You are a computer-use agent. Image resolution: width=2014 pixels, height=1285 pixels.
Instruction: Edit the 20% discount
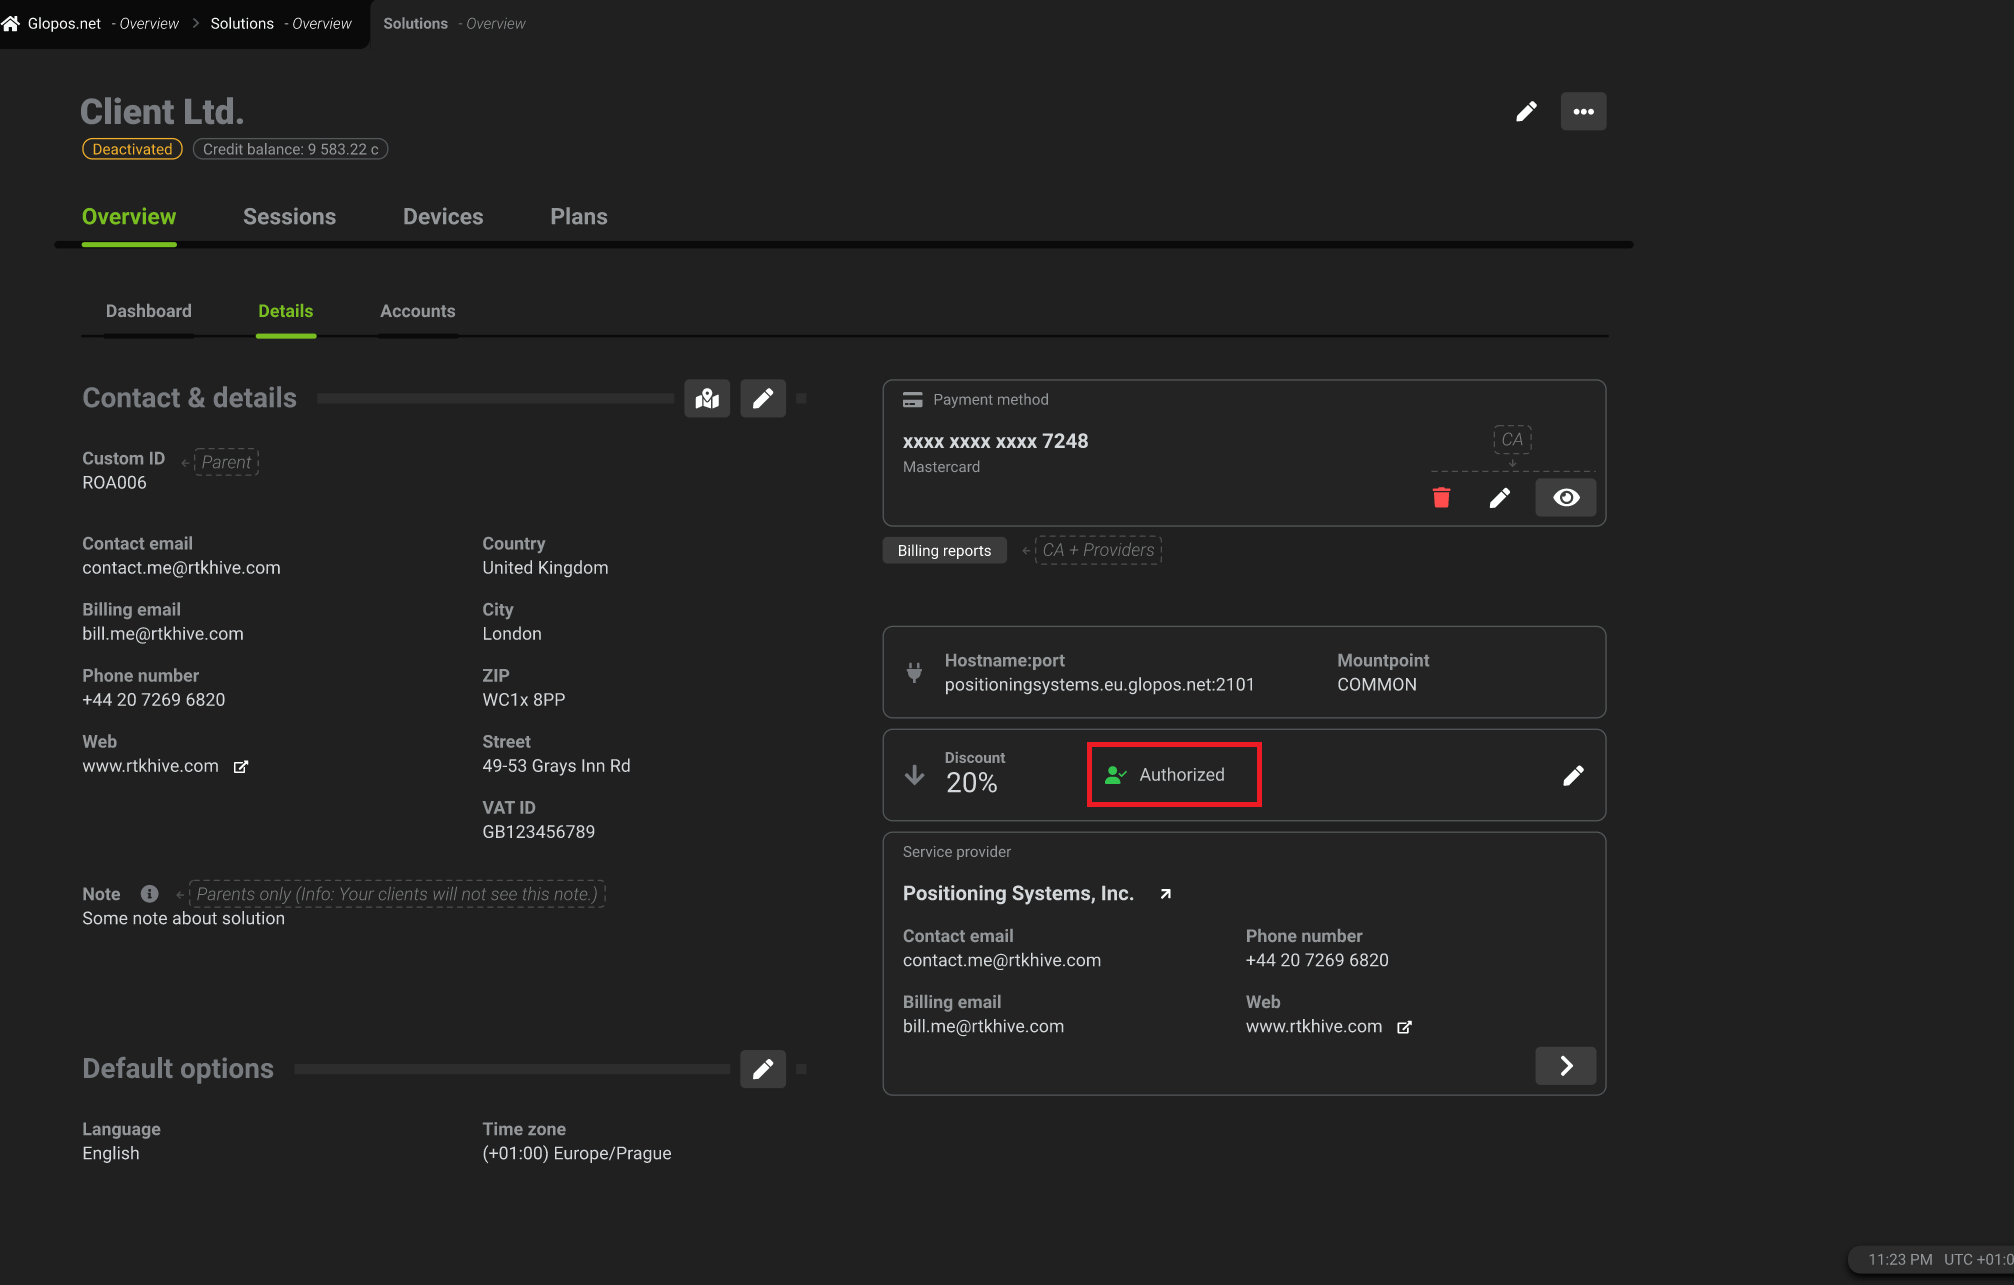pos(1574,775)
